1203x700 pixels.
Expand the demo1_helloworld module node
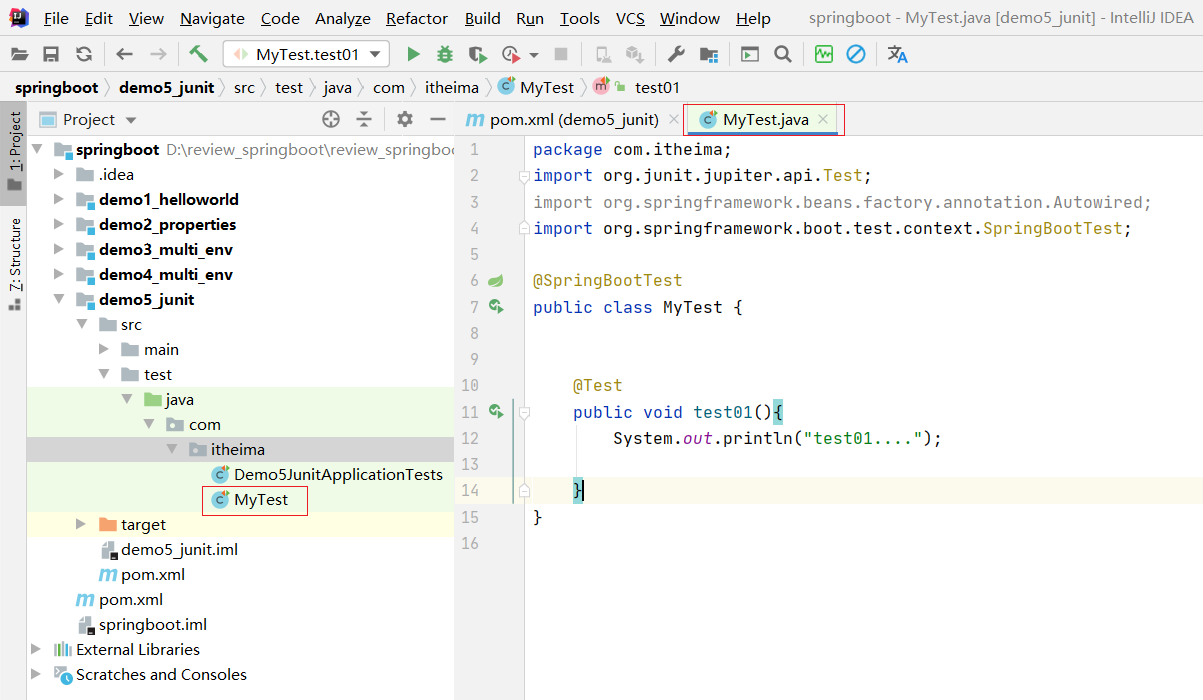(59, 200)
